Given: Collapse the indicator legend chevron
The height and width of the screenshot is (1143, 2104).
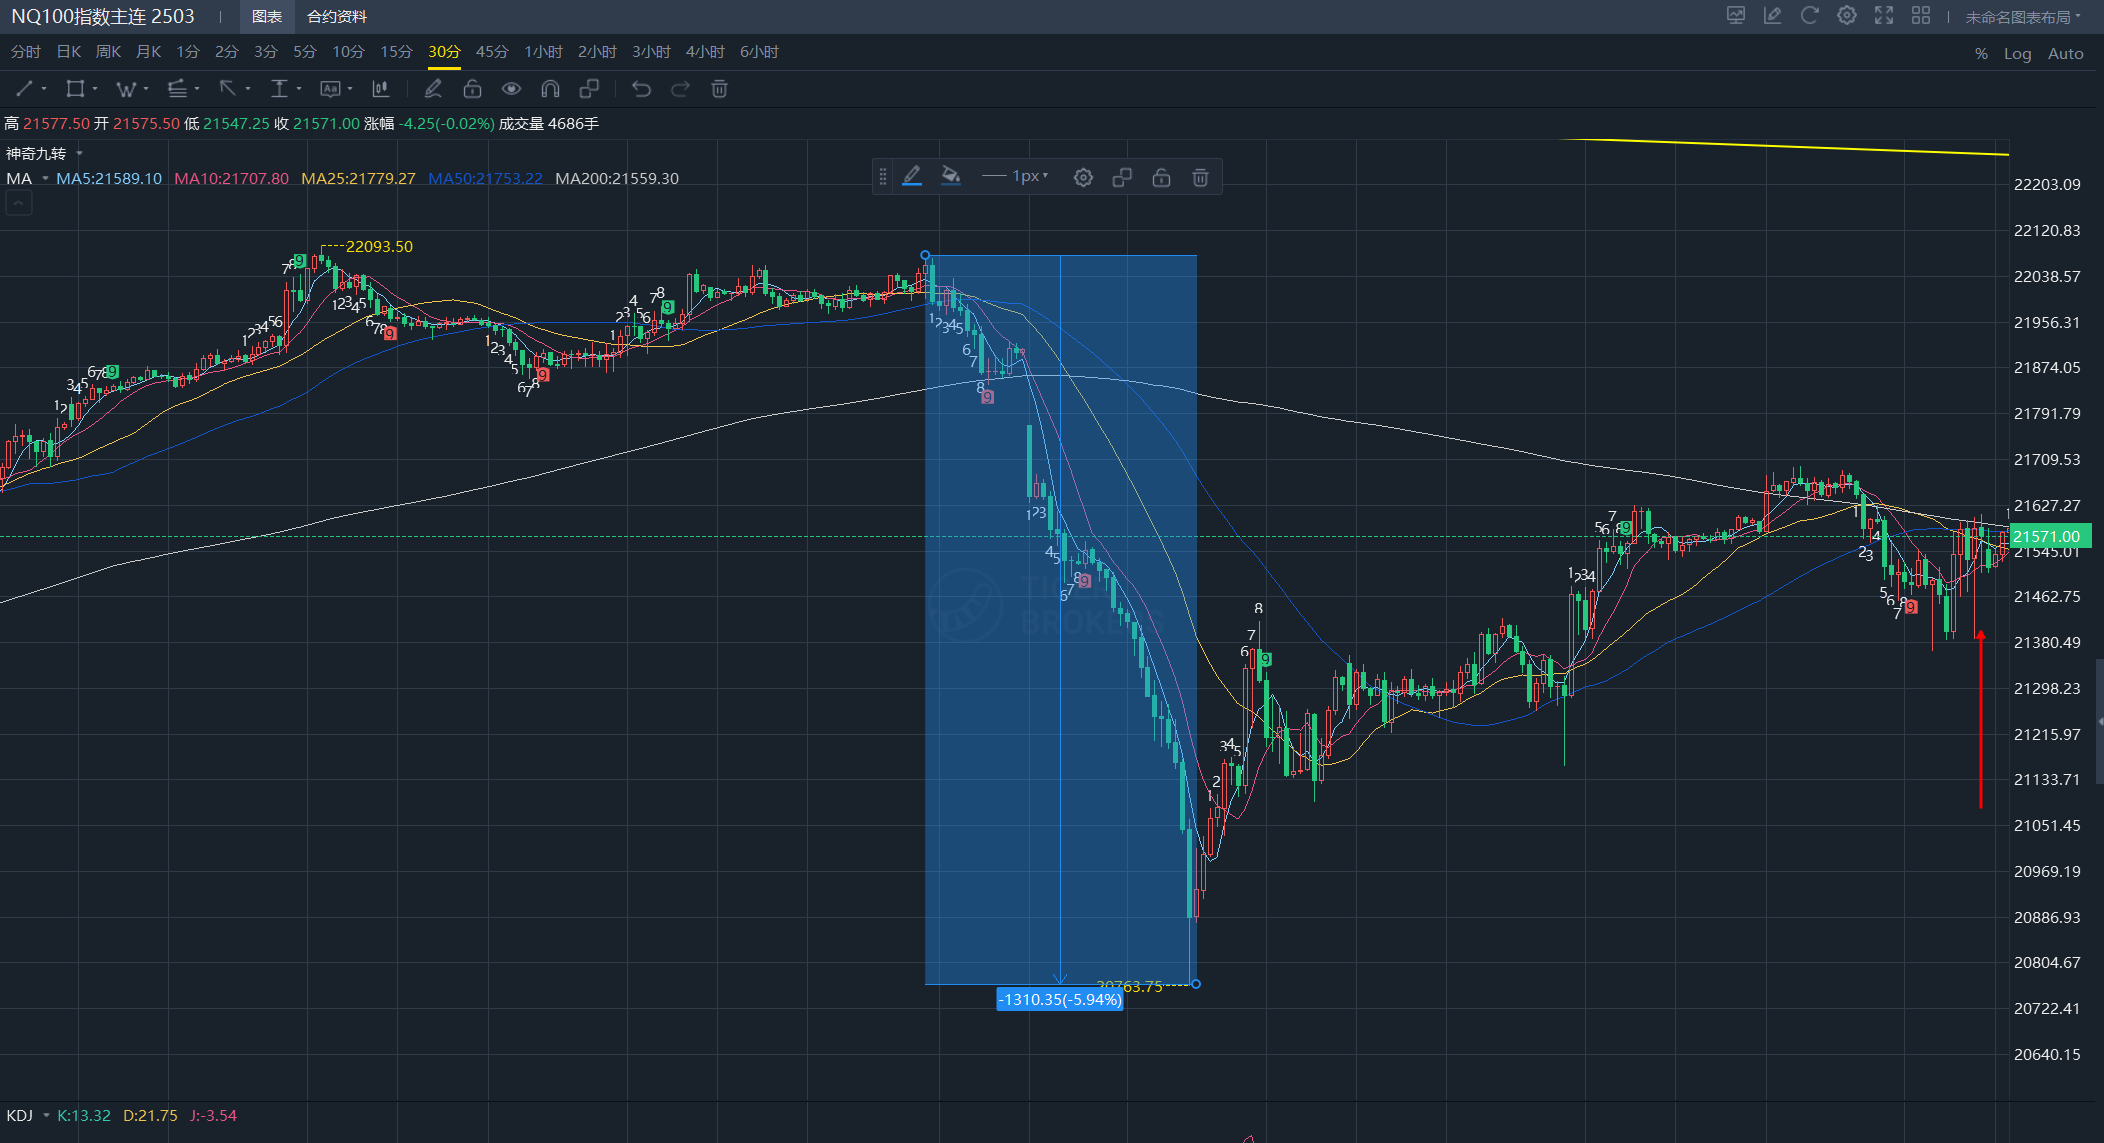Looking at the screenshot, I should [19, 203].
